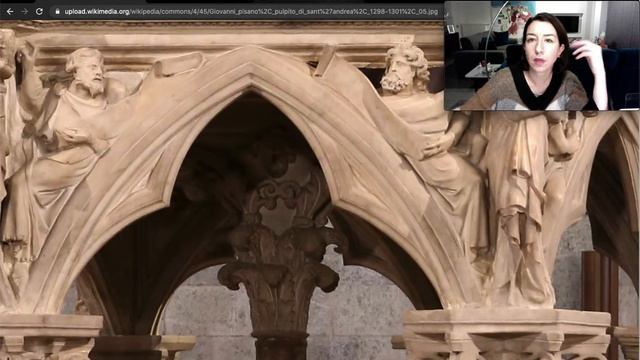Click the presenter webcam video overlay

point(542,56)
